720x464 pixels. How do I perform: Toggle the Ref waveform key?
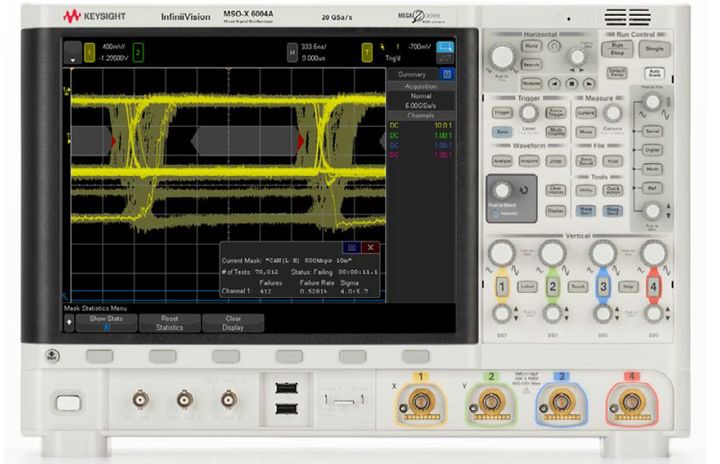[x=652, y=188]
